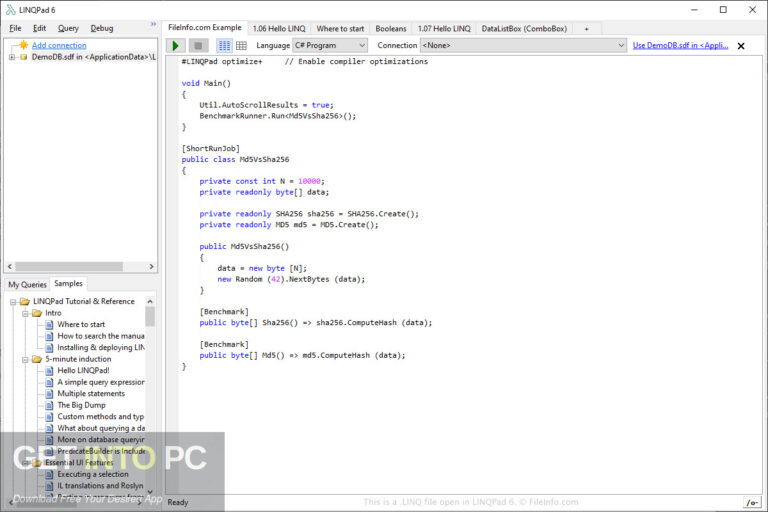Click the Use DemoDB.sdf link

pos(680,45)
